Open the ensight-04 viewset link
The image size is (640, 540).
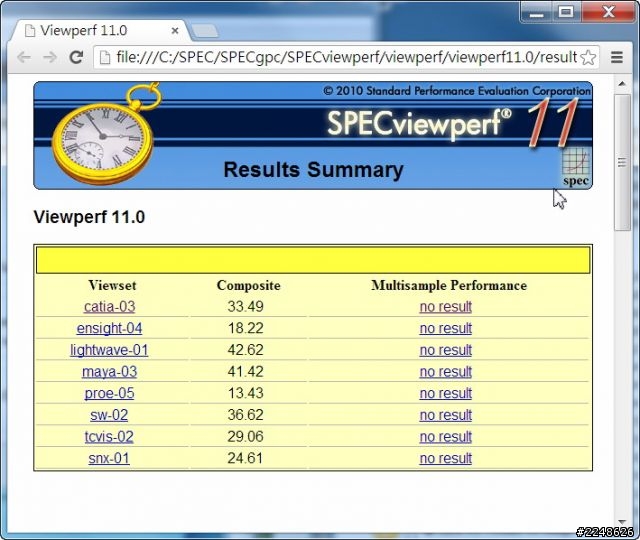pyautogui.click(x=109, y=328)
